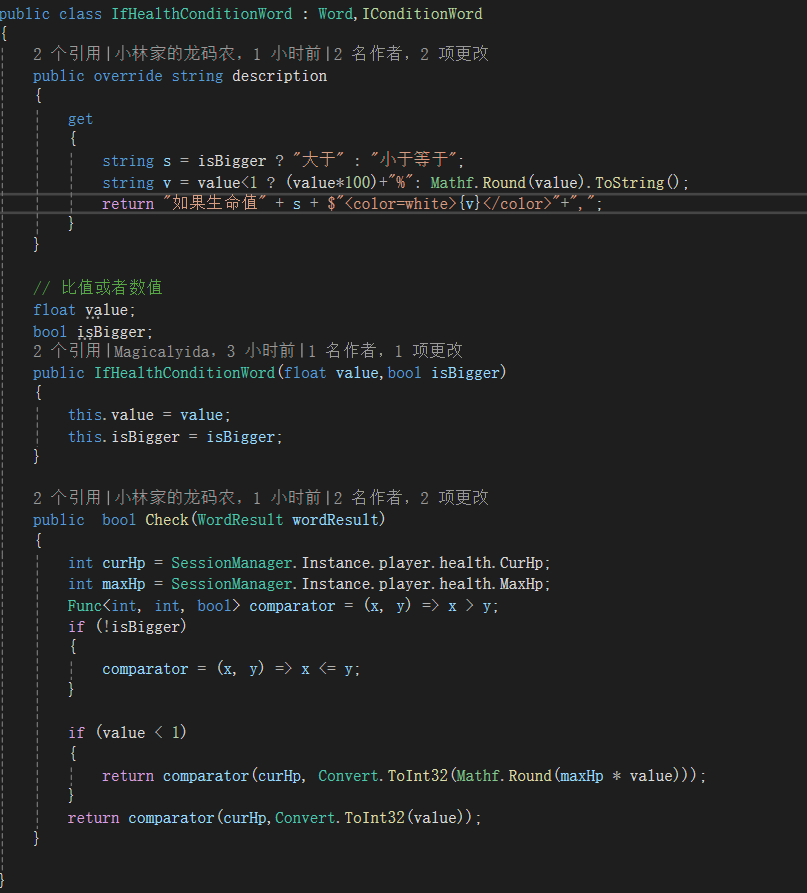Click interface name IConditionWord
The height and width of the screenshot is (893, 807).
(x=422, y=14)
